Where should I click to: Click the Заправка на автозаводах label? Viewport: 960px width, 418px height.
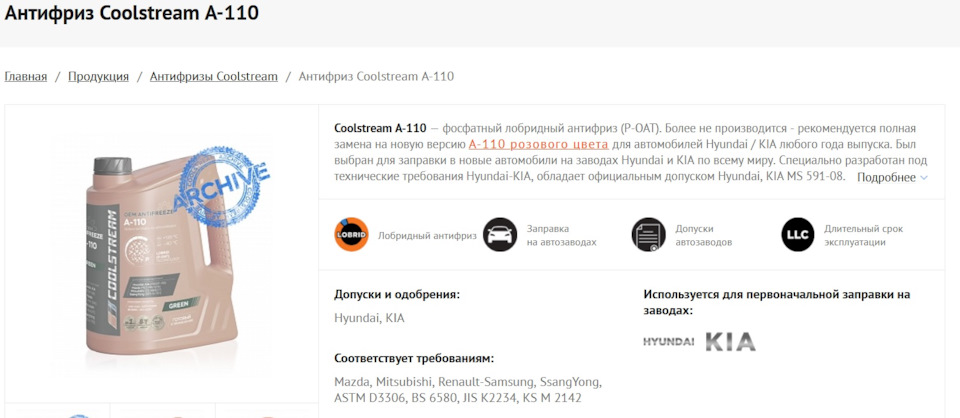(x=561, y=235)
